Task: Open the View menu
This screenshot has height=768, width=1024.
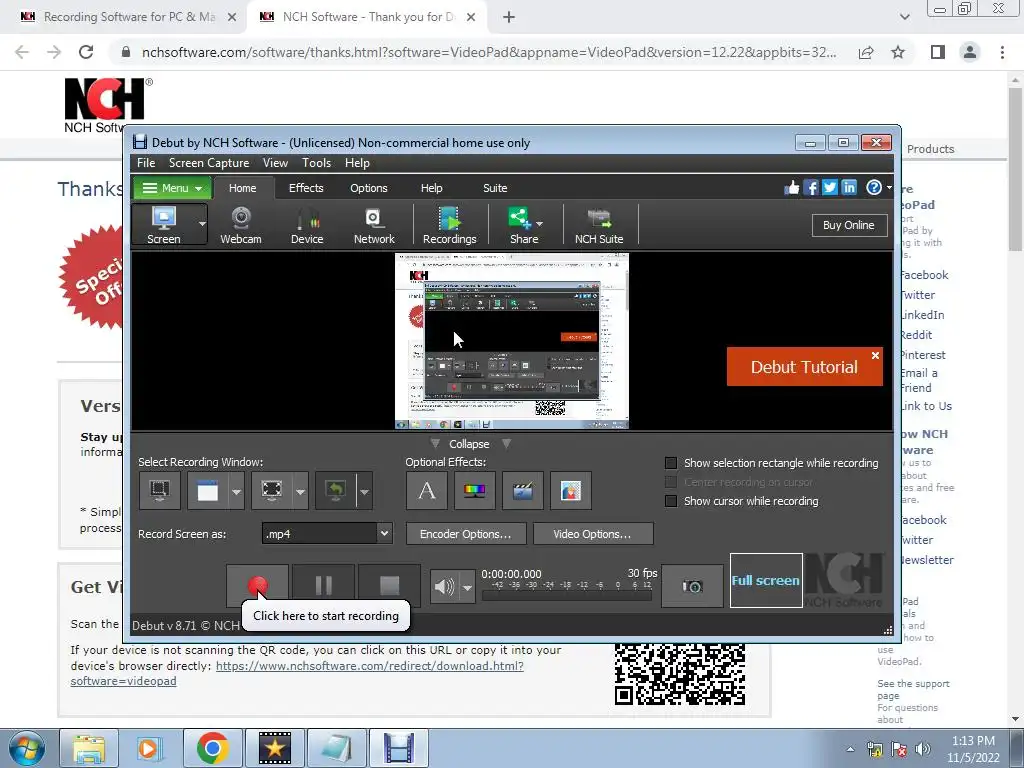Action: 275,163
